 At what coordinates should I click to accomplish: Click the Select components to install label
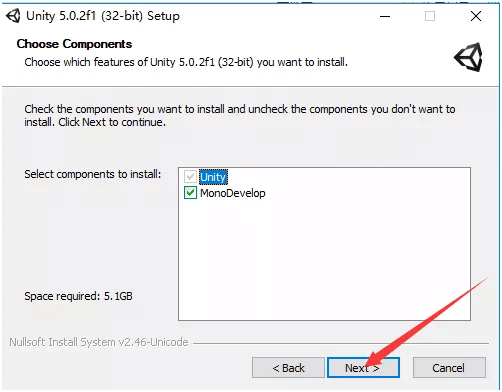point(93,174)
